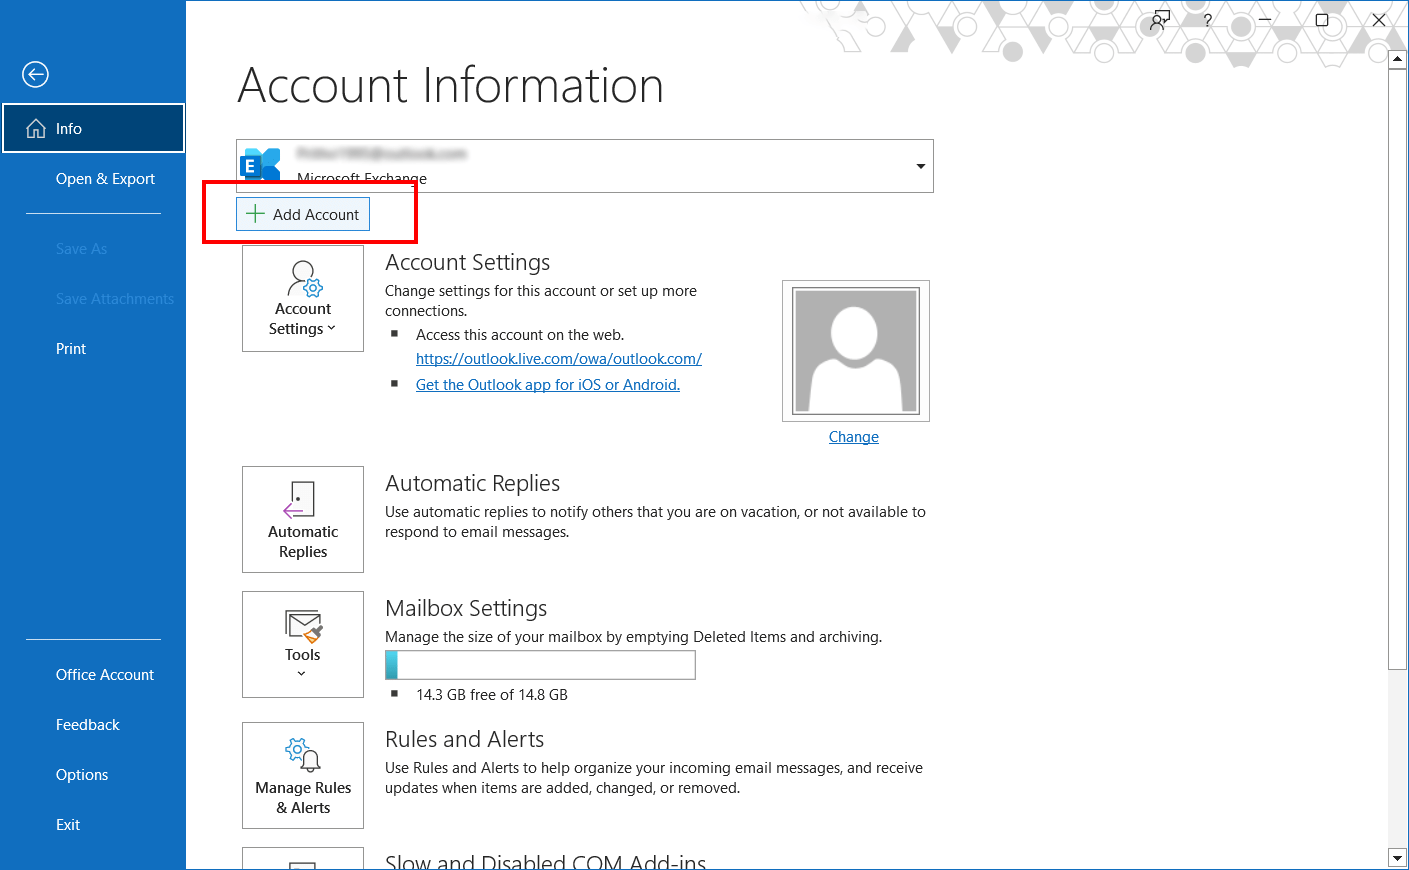Screen dimensions: 1409x870
Task: Click the profile picture placeholder
Action: point(856,351)
